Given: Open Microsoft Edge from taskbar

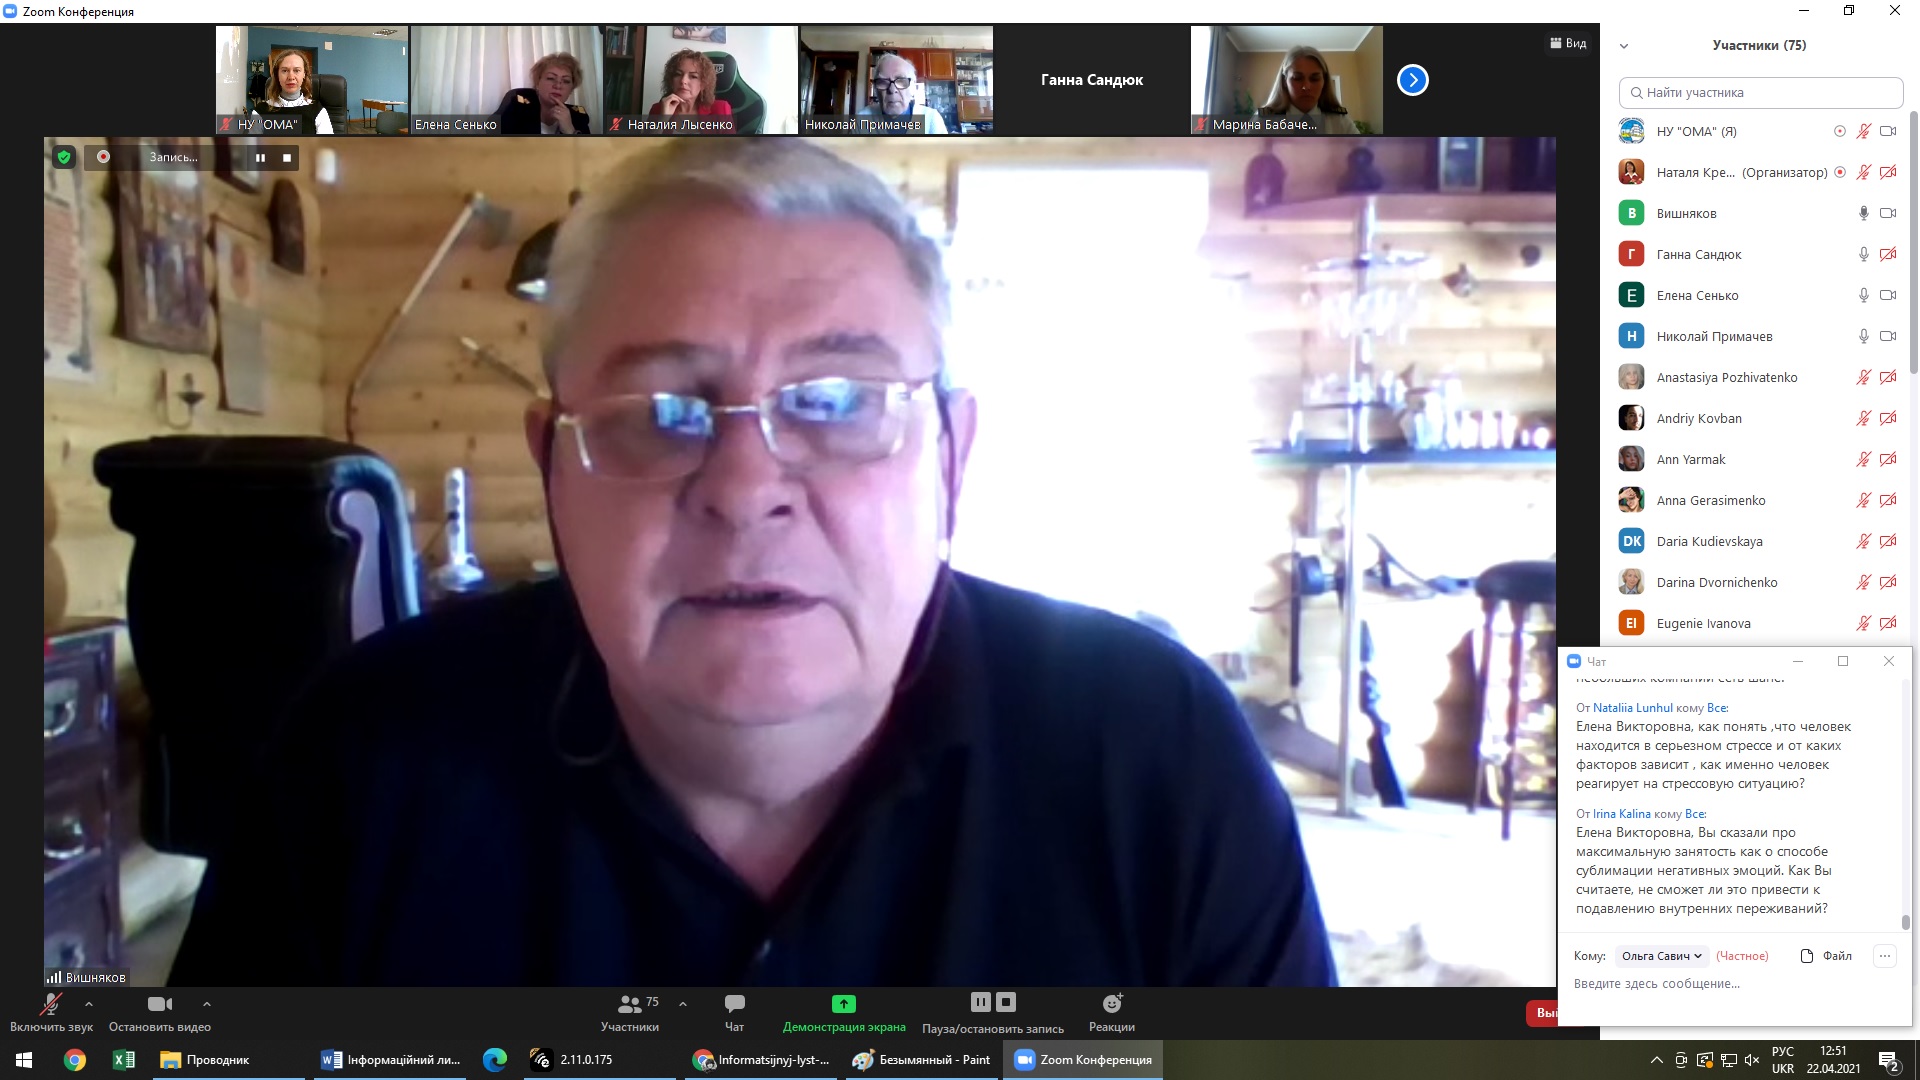Looking at the screenshot, I should pos(495,1060).
